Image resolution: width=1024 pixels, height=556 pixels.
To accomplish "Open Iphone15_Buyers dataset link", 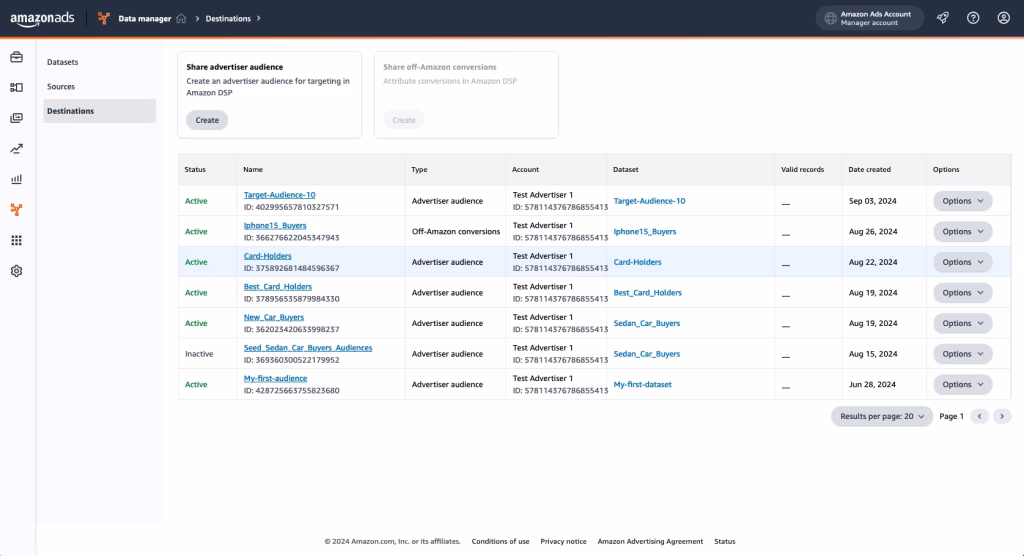I will tap(645, 232).
